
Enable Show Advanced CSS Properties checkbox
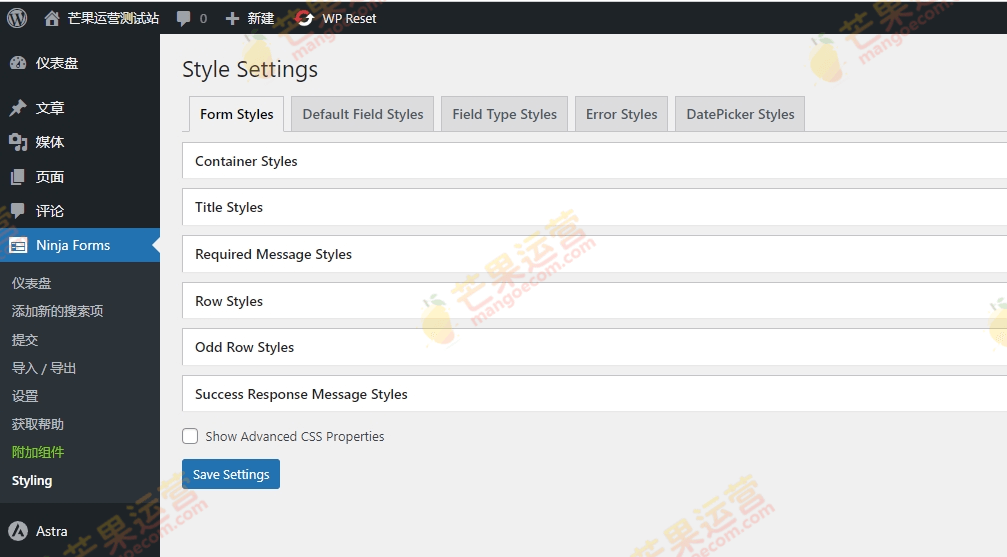[x=190, y=436]
